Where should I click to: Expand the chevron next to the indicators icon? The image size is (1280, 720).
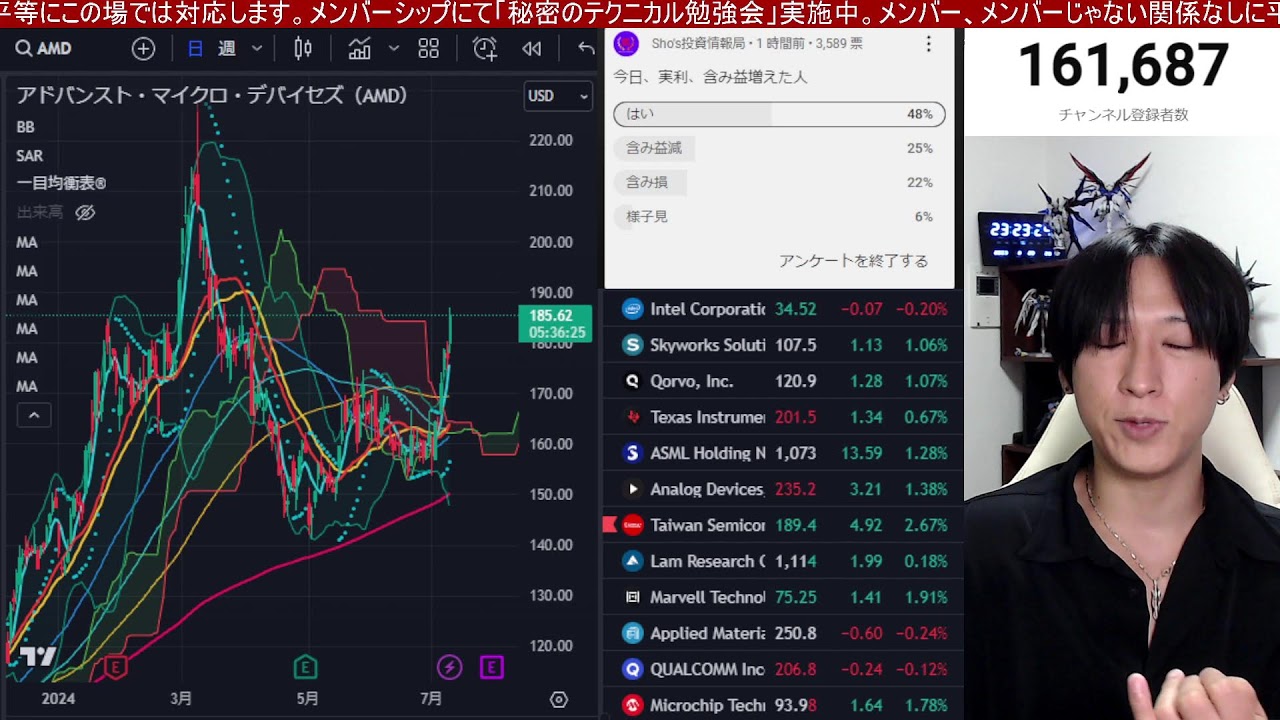tap(393, 48)
